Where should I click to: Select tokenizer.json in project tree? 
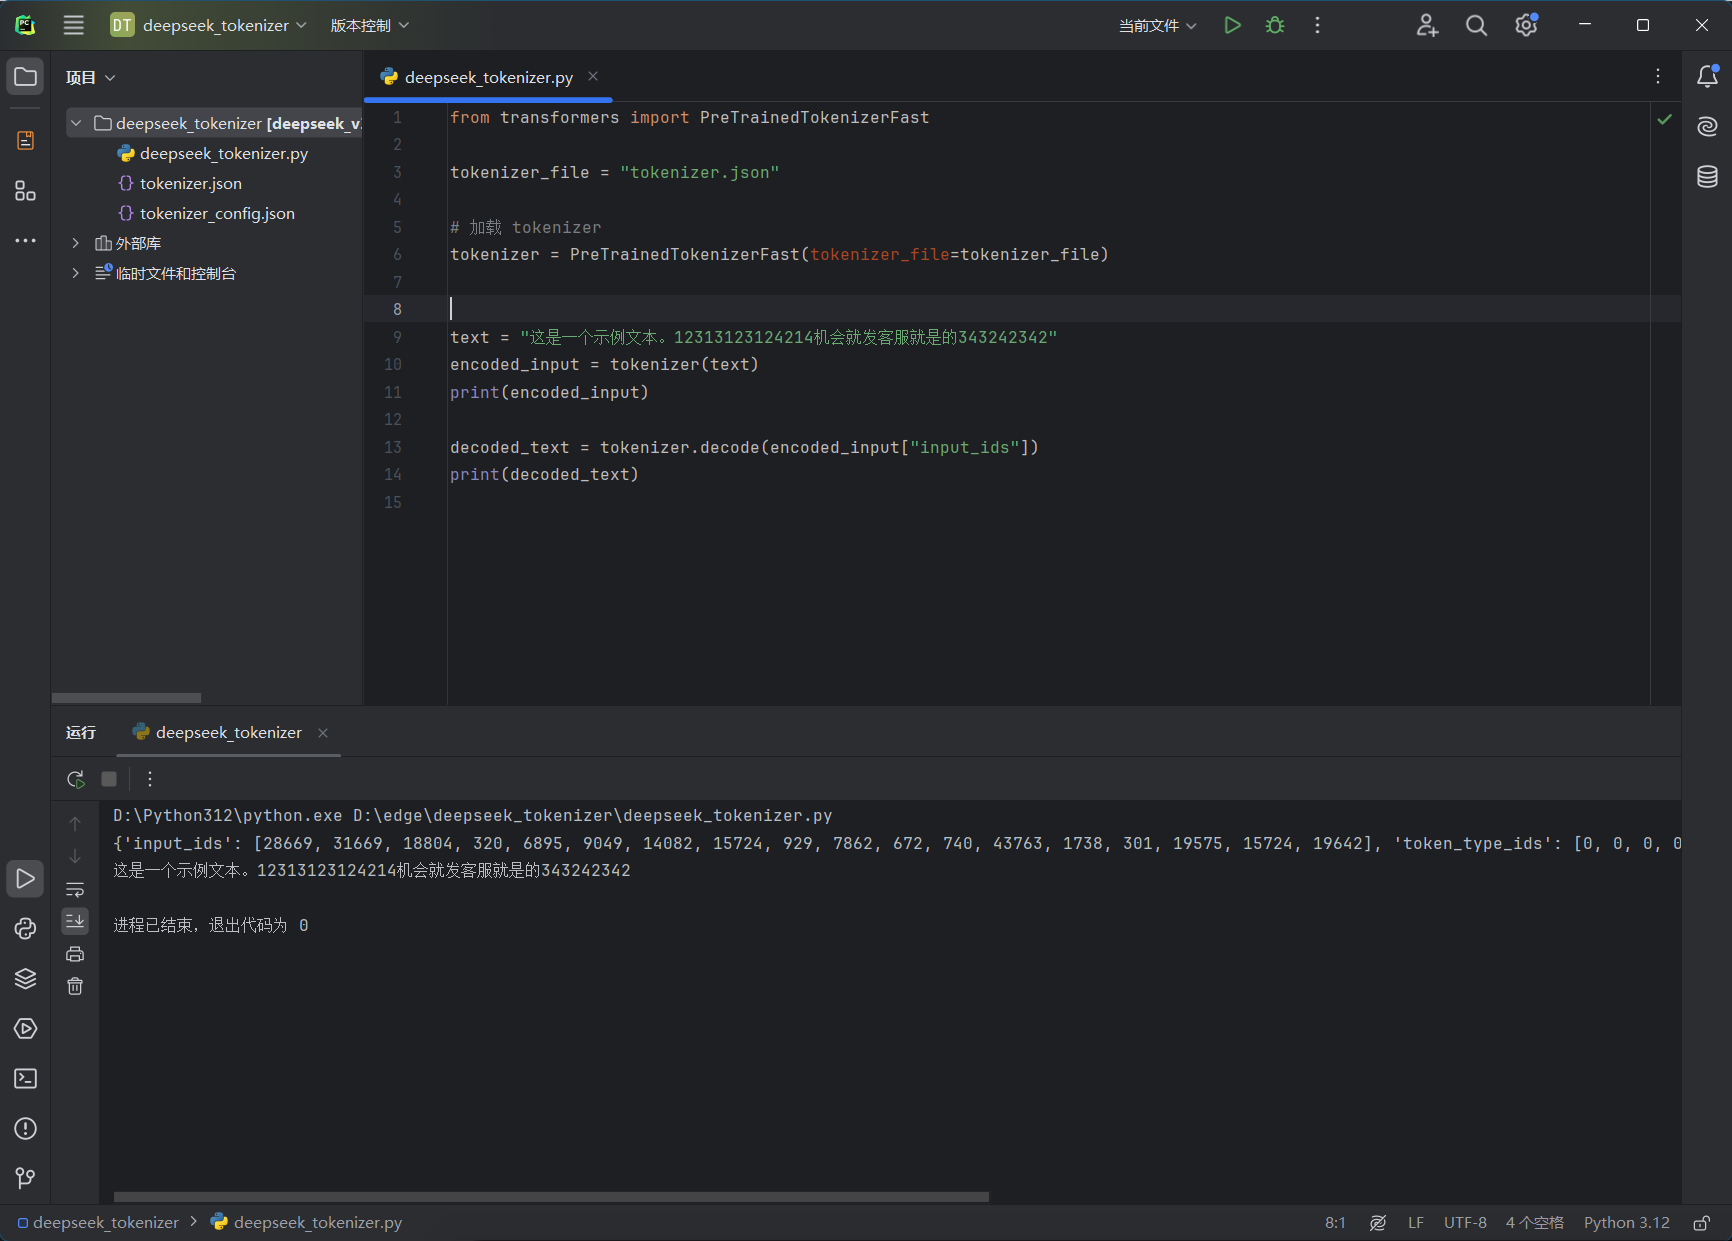[190, 183]
